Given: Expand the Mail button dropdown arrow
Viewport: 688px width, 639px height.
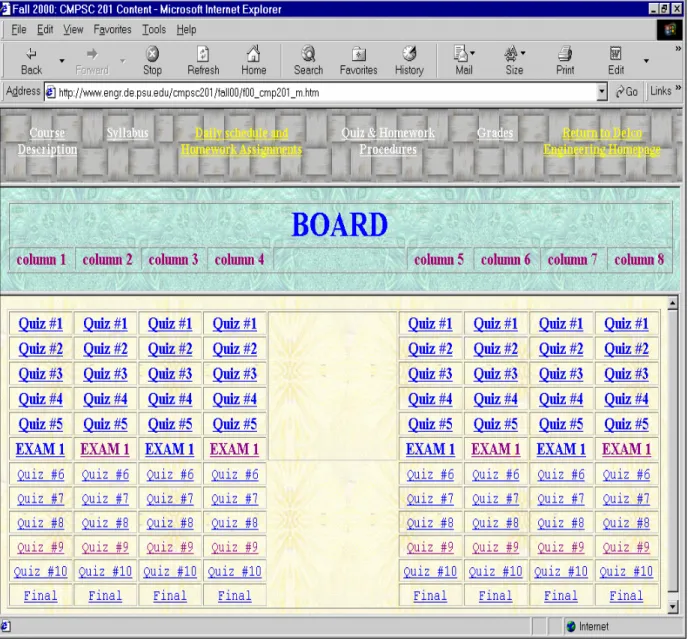Looking at the screenshot, I should click(x=473, y=53).
